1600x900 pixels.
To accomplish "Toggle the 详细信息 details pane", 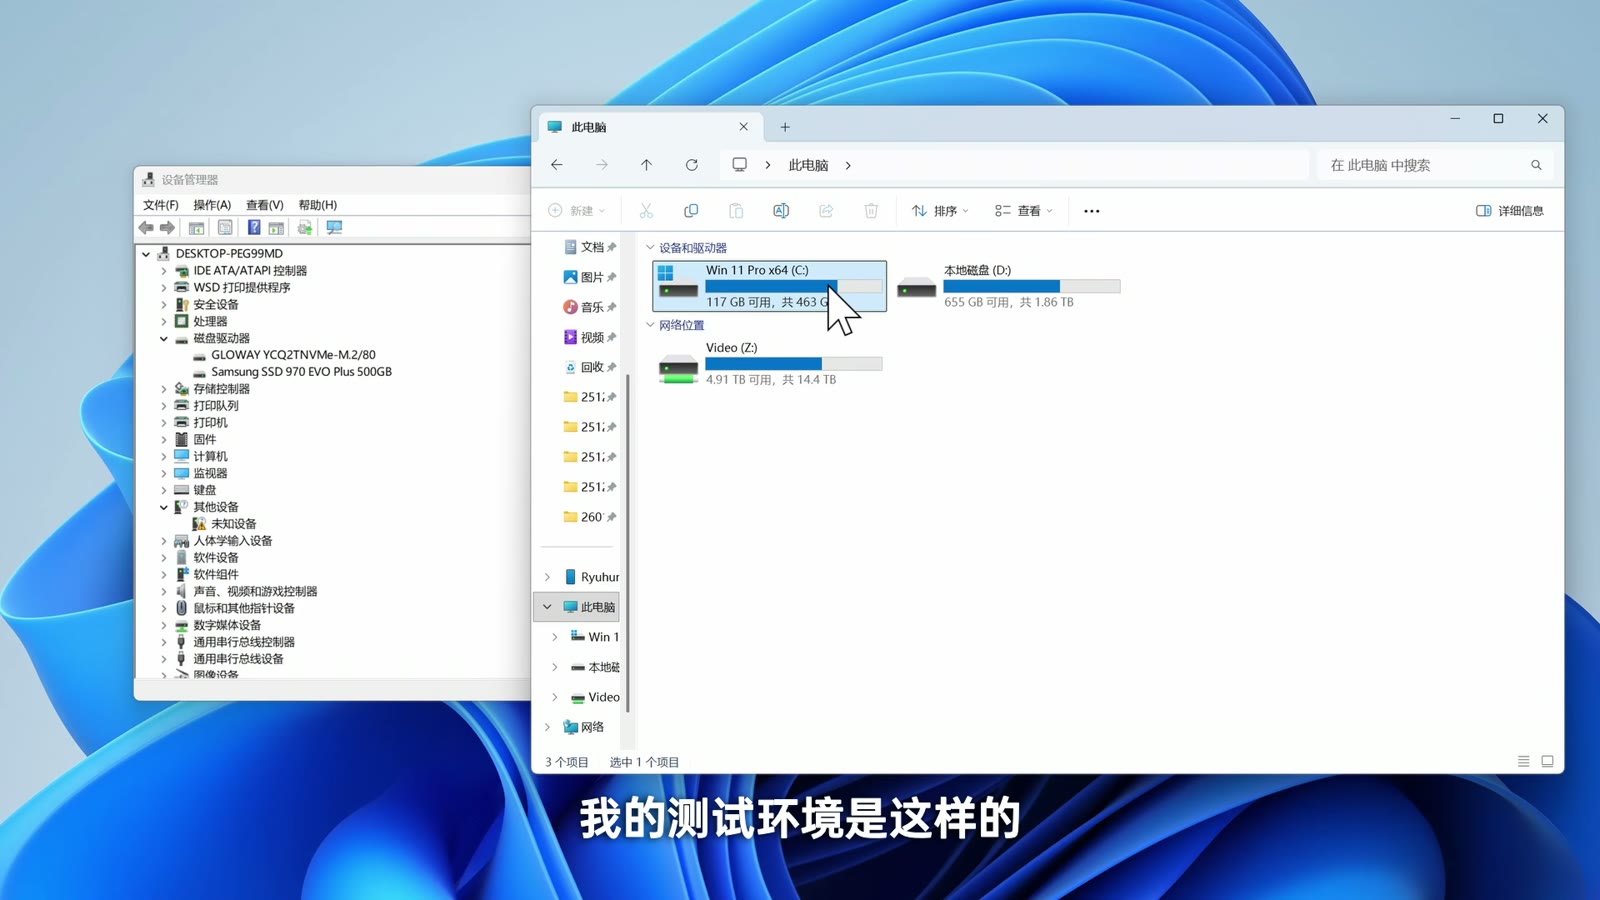I will pyautogui.click(x=1510, y=211).
